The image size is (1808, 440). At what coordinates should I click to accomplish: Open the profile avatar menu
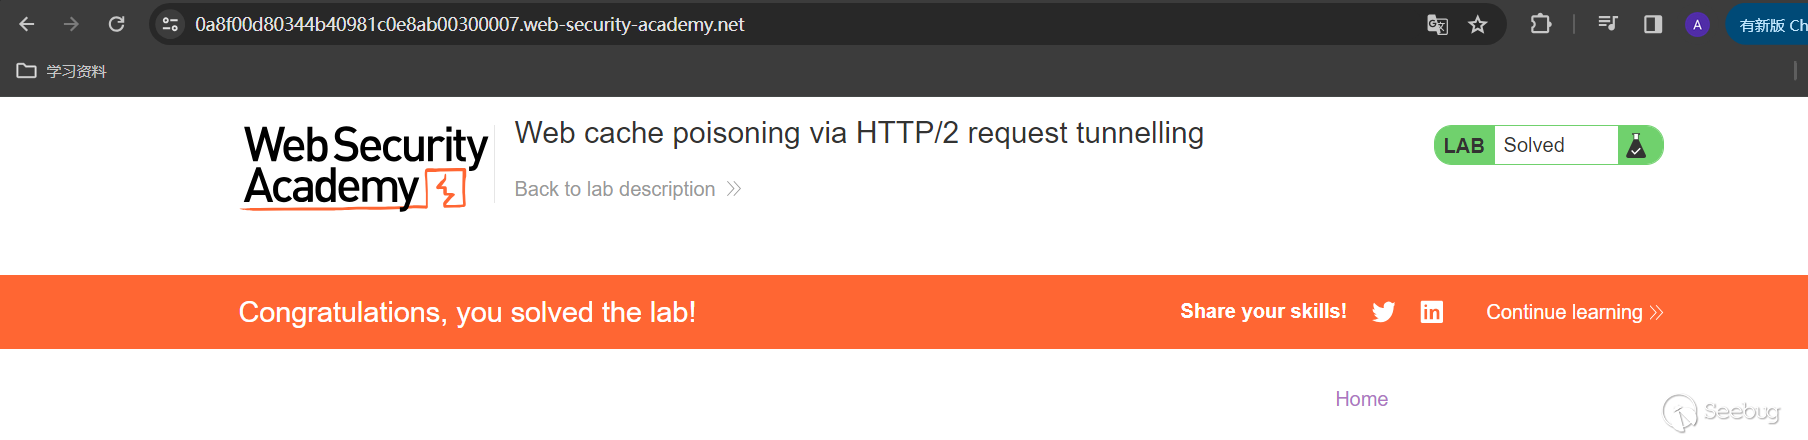[x=1697, y=25]
